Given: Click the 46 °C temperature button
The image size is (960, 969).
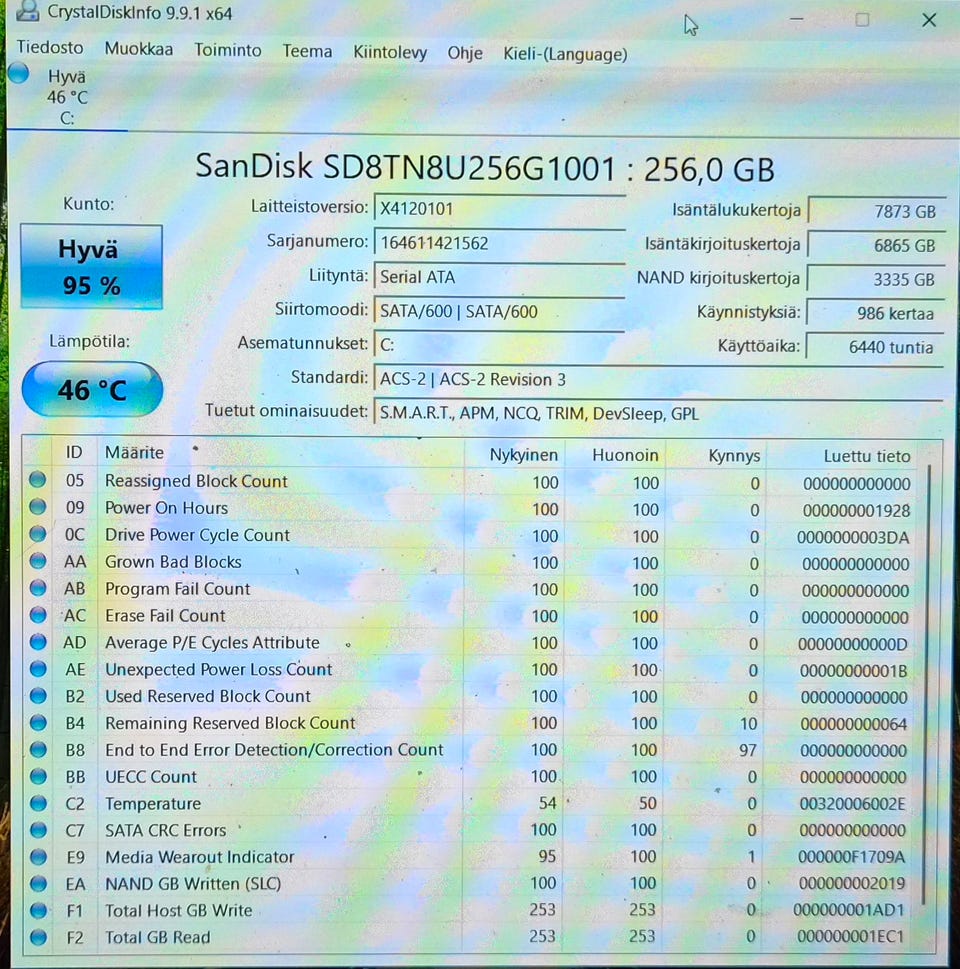Looking at the screenshot, I should (92, 389).
